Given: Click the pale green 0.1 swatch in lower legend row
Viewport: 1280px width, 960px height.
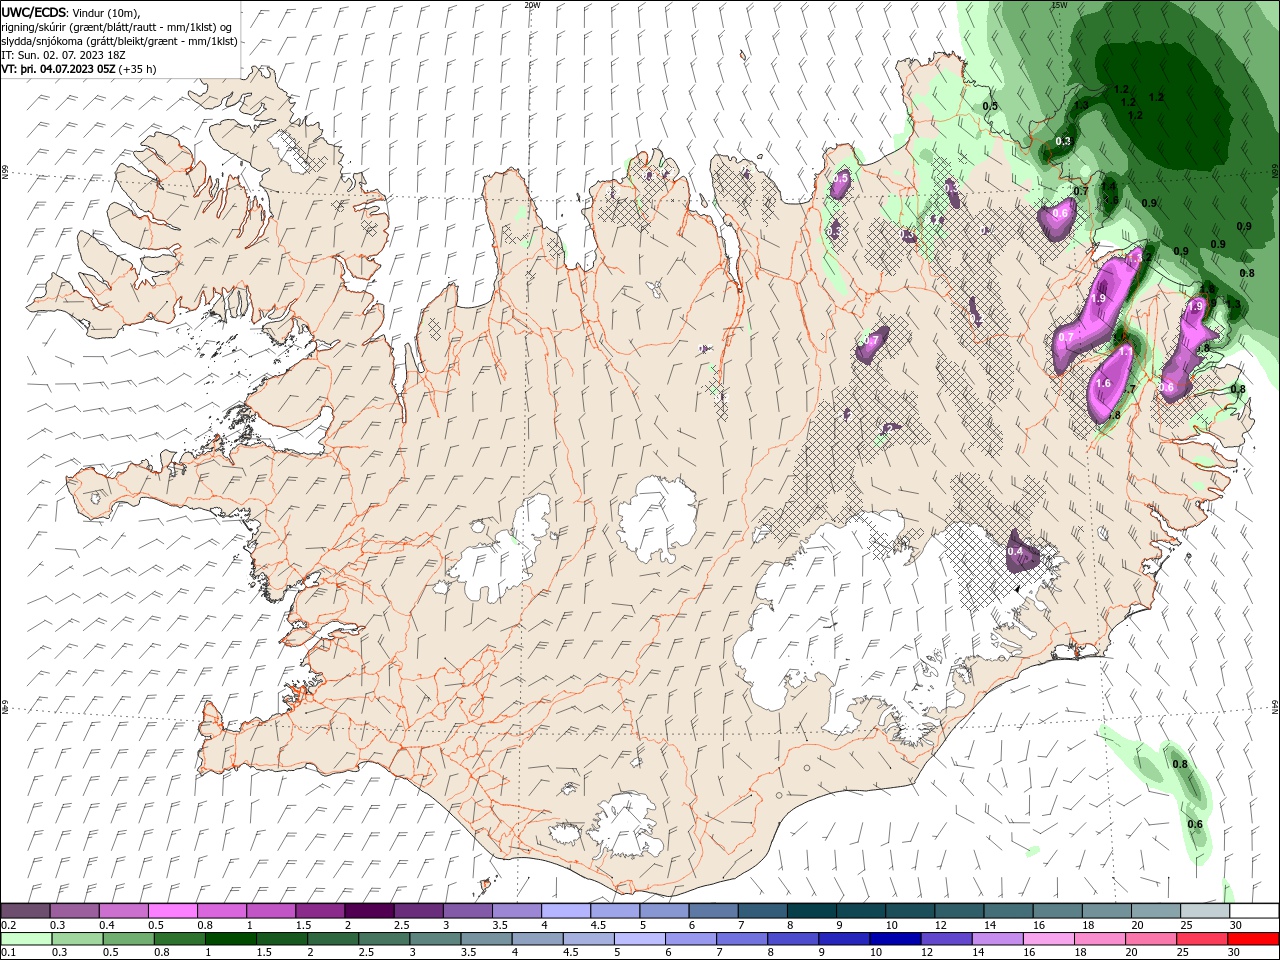Looking at the screenshot, I should [x=26, y=939].
